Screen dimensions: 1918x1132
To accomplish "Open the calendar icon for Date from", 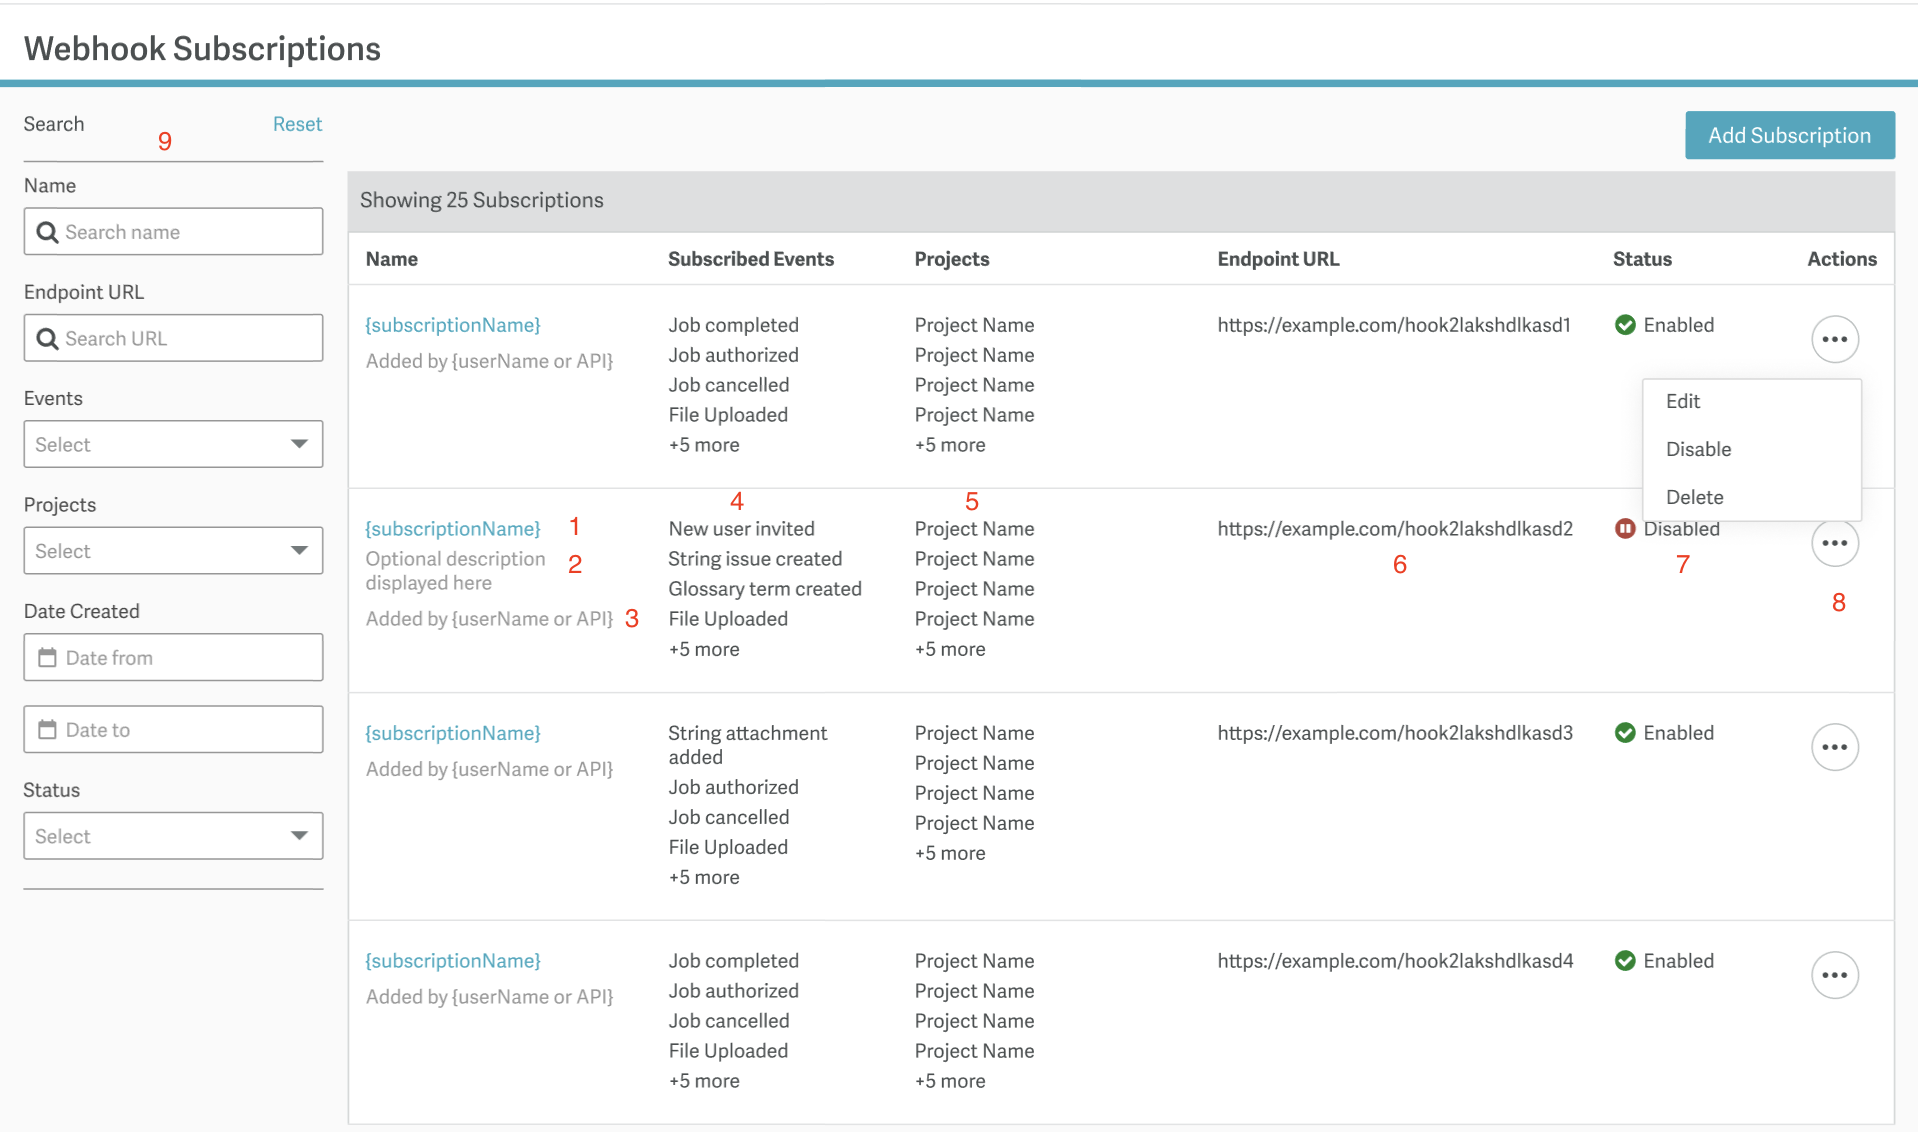I will tap(47, 657).
